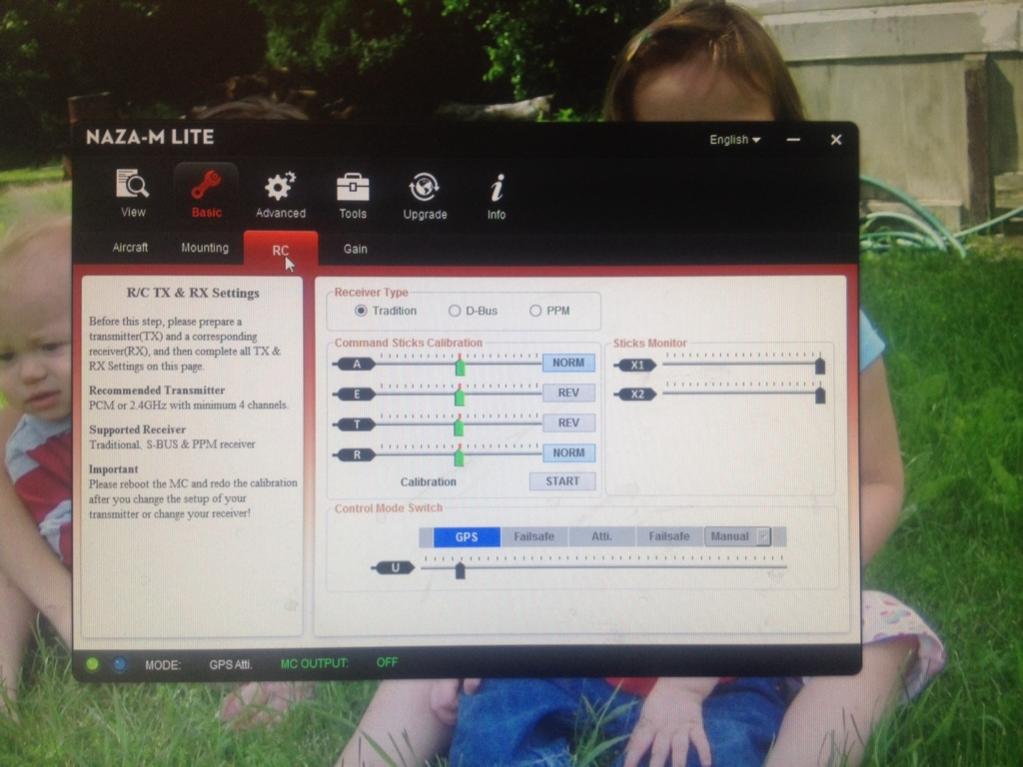Image resolution: width=1023 pixels, height=767 pixels.
Task: Click the R channel slider handle
Action: click(459, 456)
